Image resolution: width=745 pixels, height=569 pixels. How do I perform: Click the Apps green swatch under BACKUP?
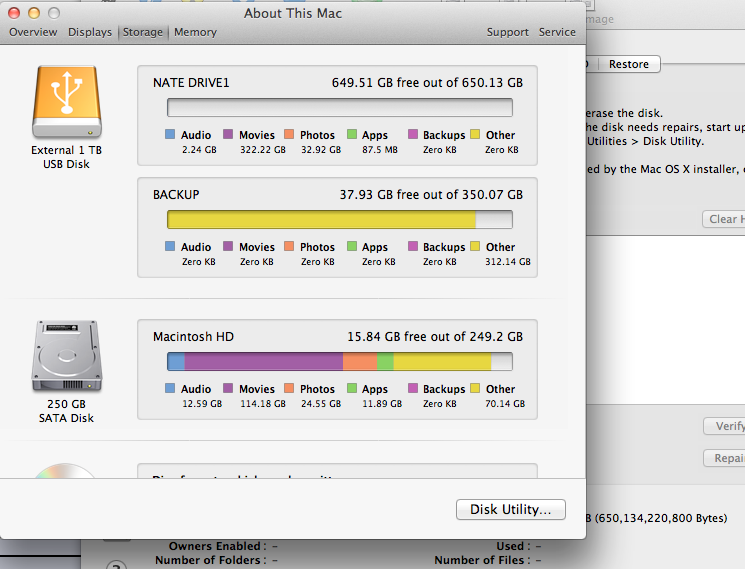352,246
